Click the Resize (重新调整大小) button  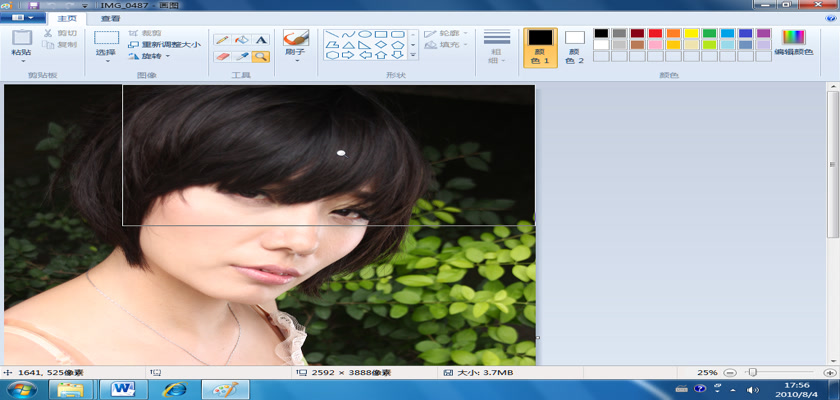tap(164, 44)
